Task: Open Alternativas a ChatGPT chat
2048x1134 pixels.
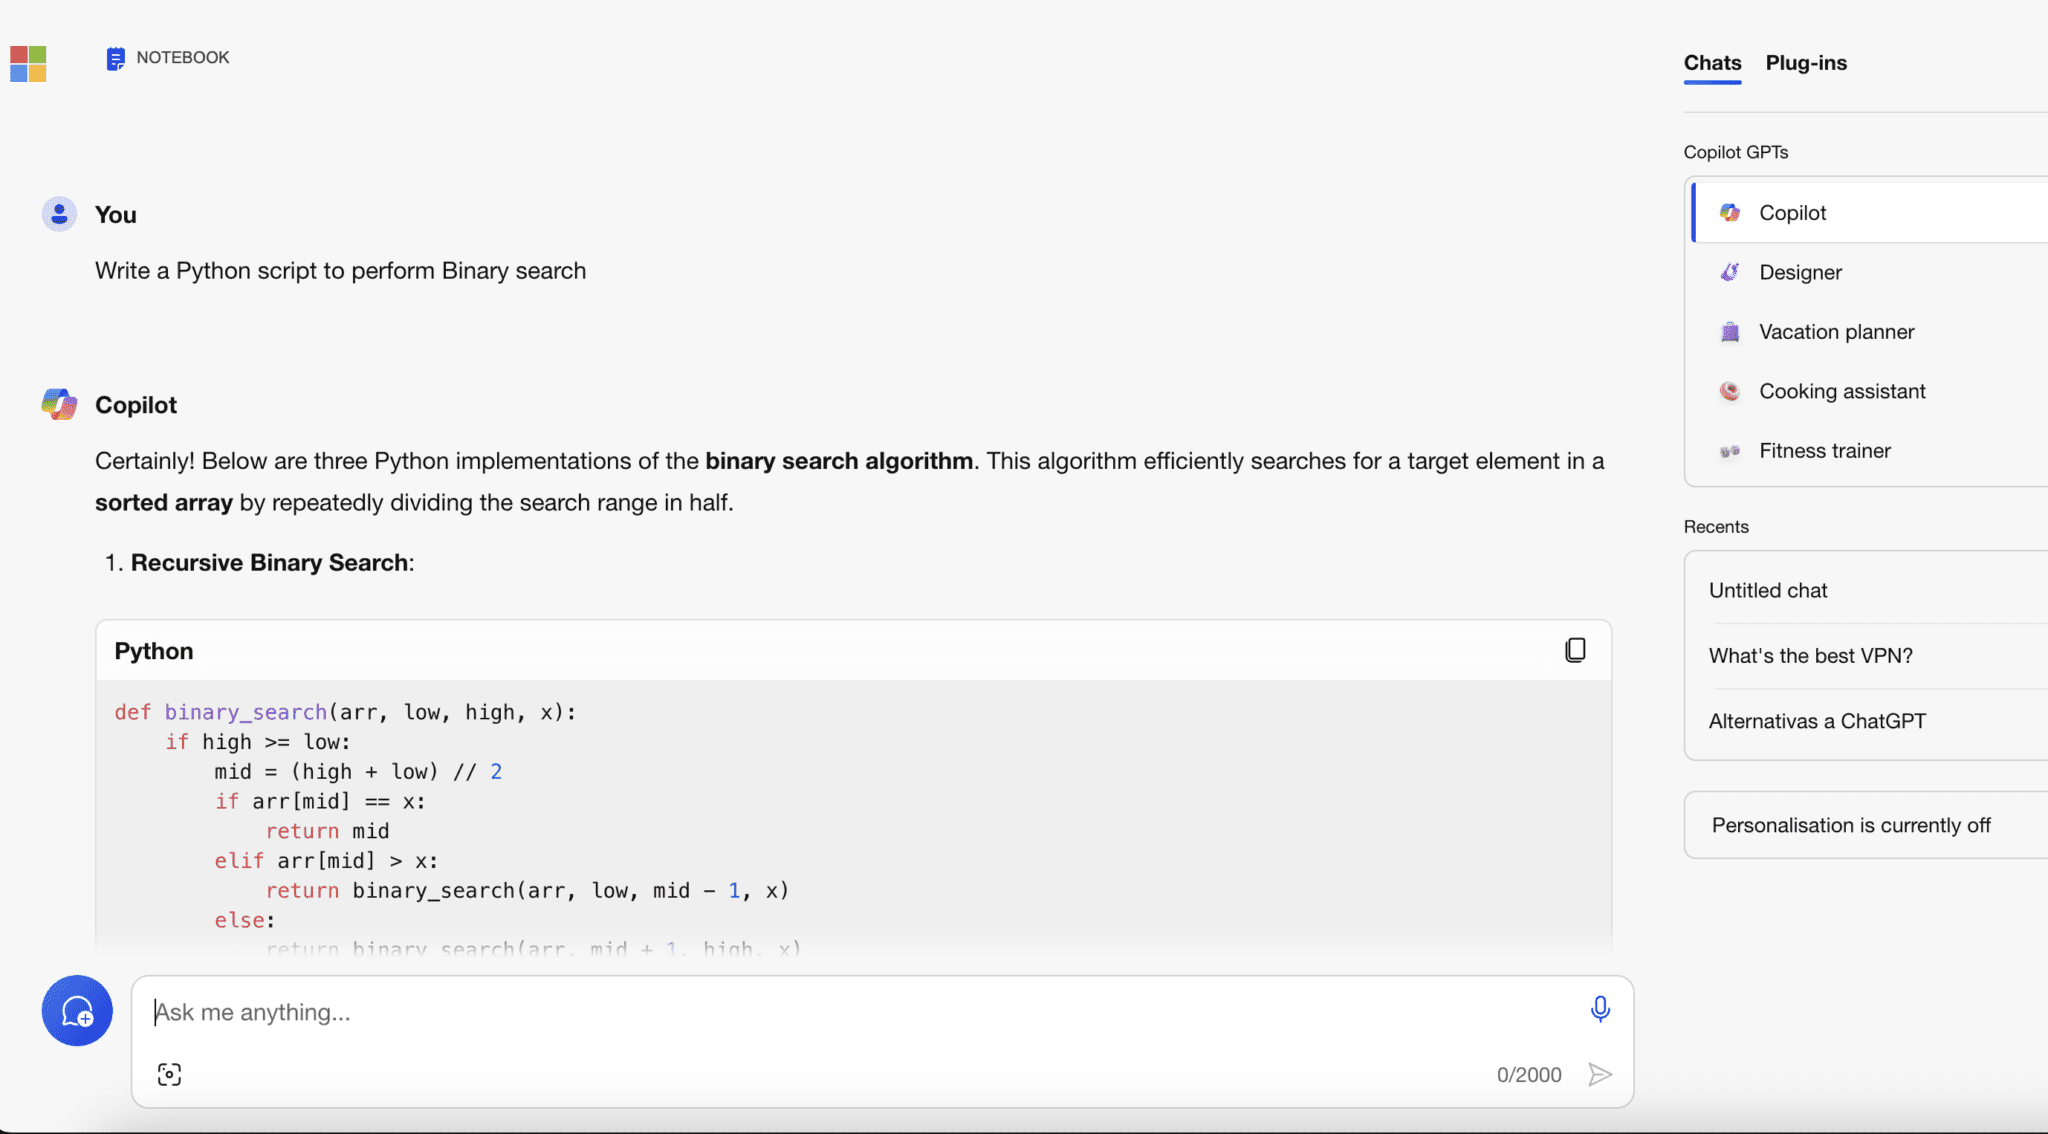Action: pyautogui.click(x=1817, y=721)
